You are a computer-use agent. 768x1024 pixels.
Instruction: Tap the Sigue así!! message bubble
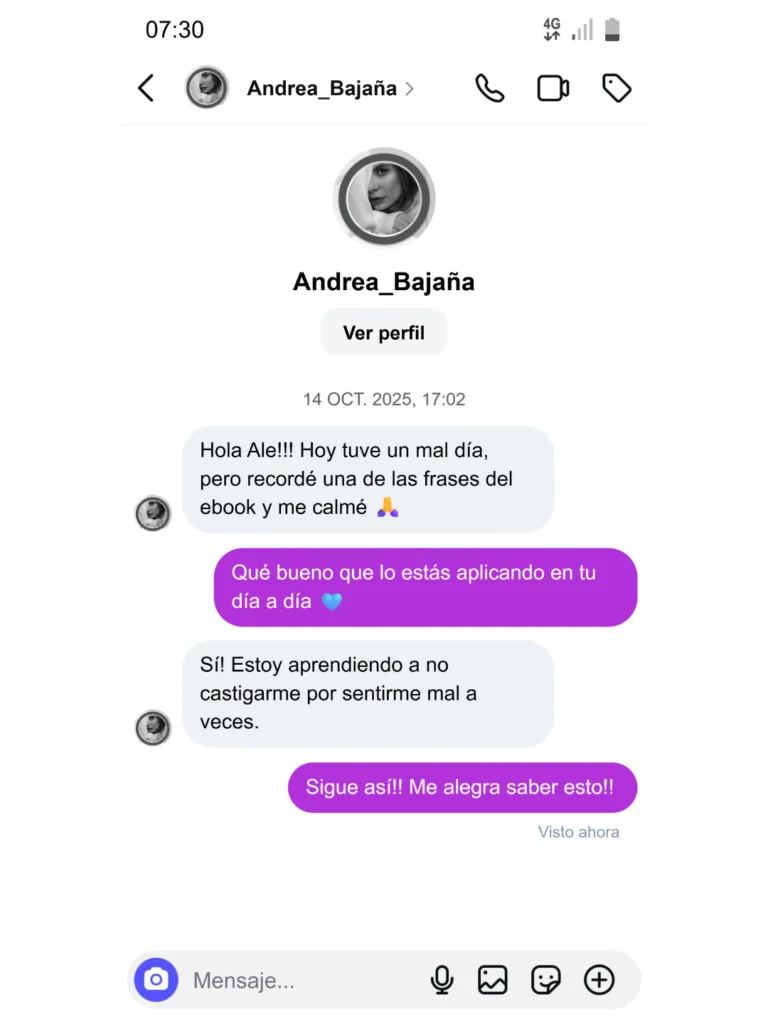pos(462,788)
